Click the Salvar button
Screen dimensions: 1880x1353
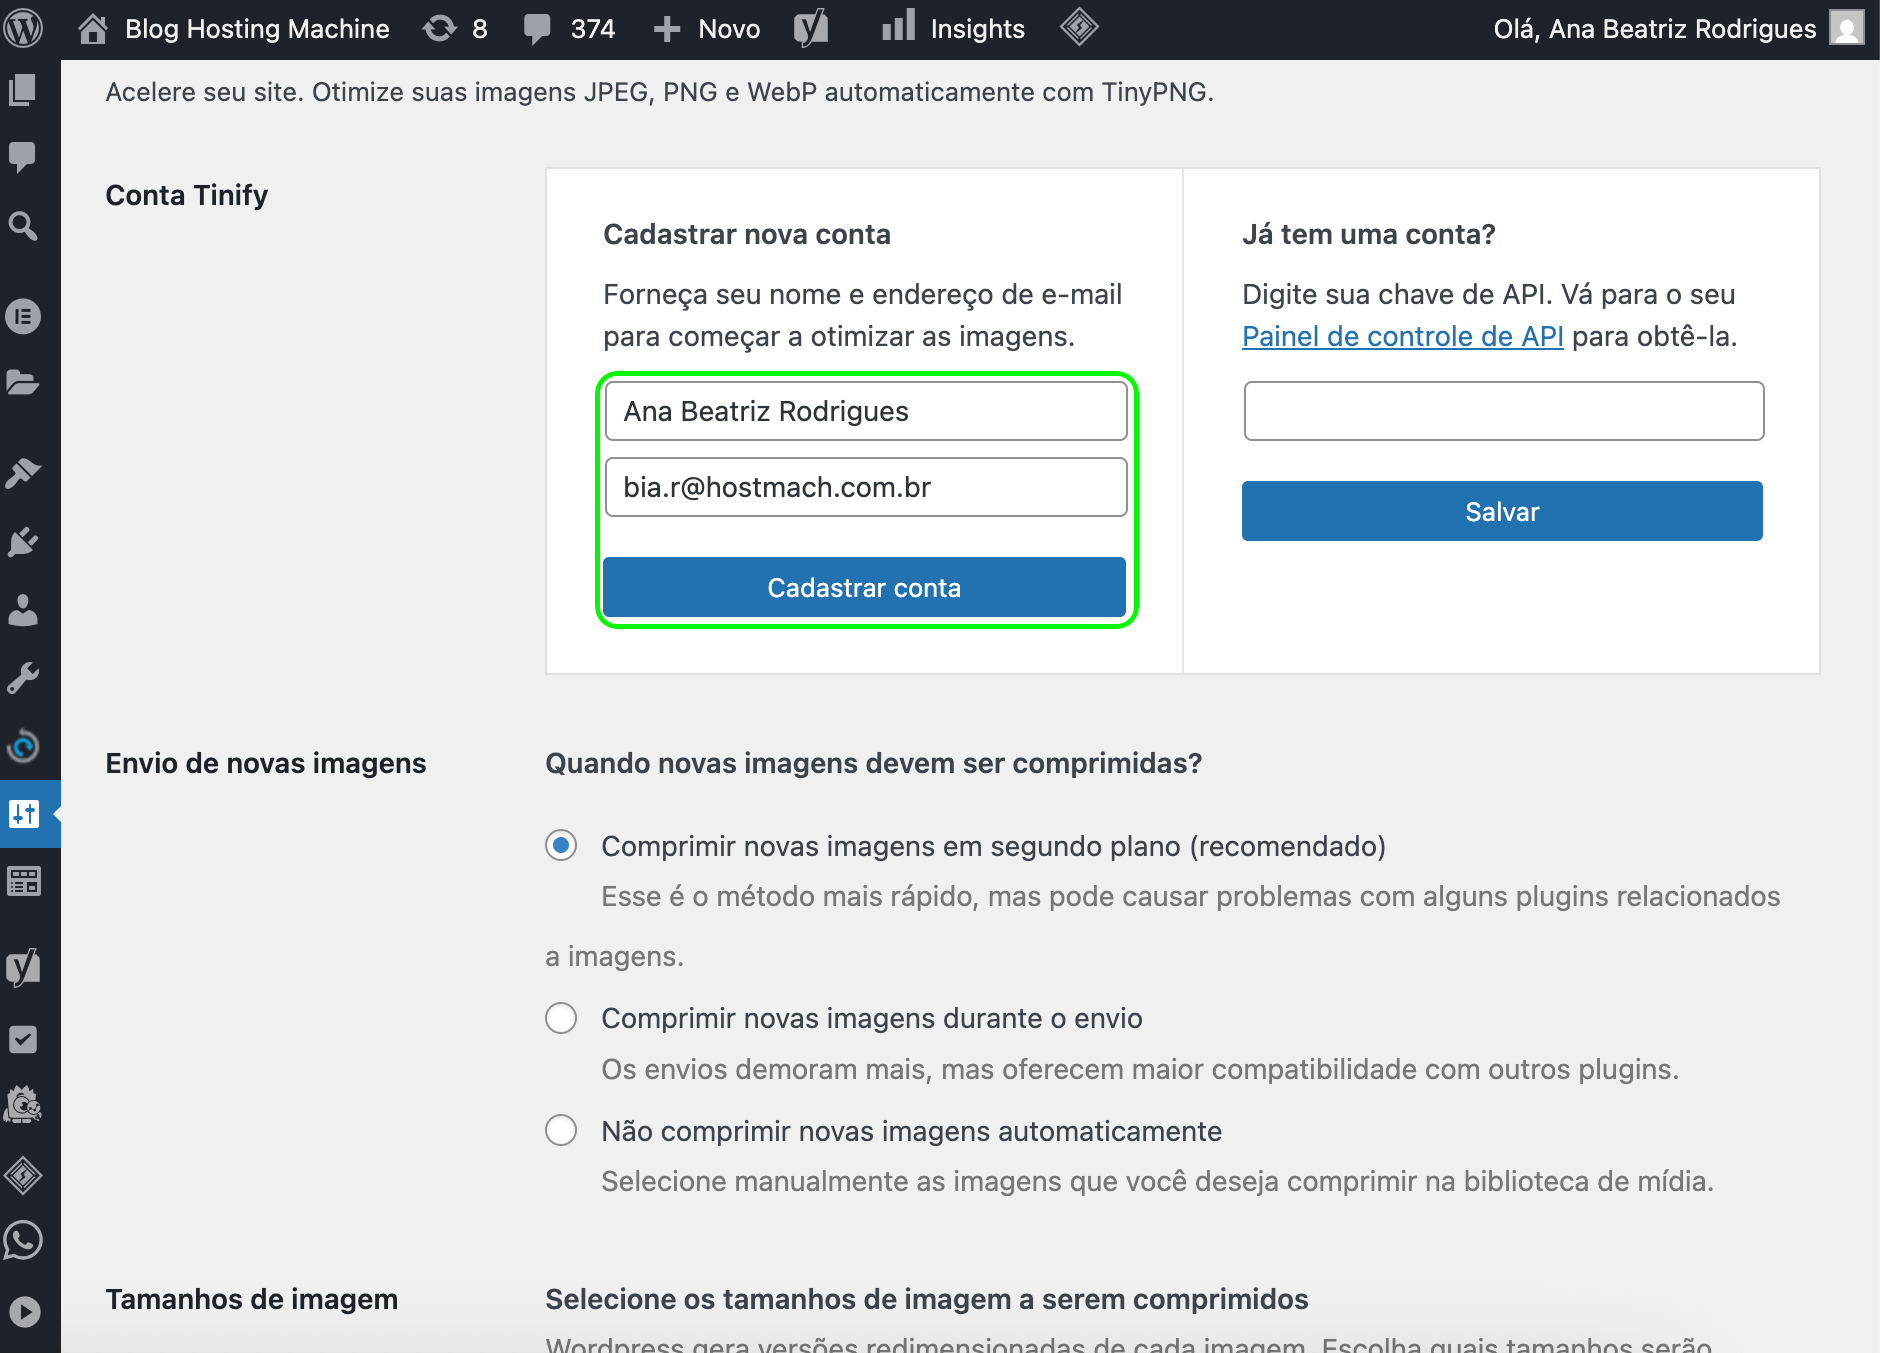[x=1502, y=511]
